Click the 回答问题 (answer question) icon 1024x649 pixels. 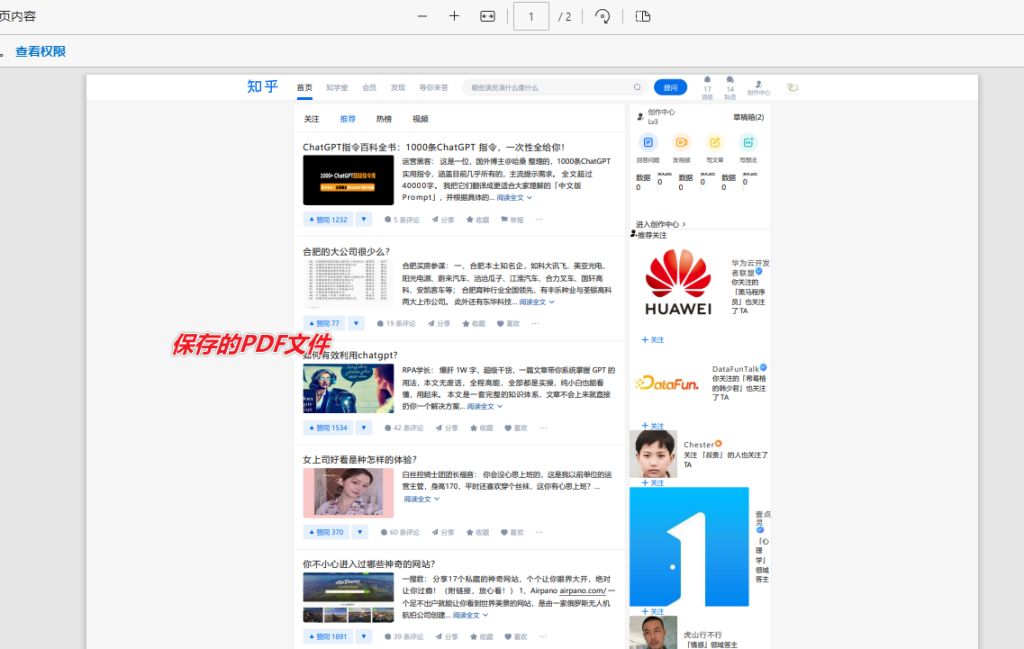[649, 142]
